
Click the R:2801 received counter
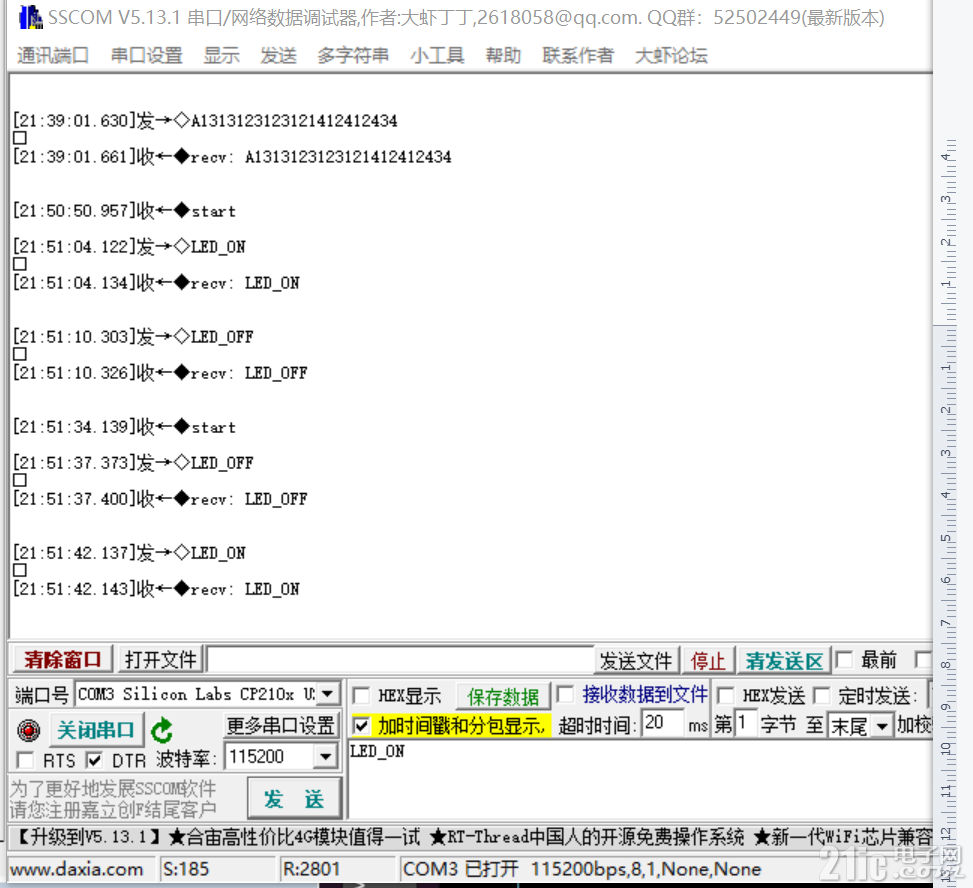click(x=311, y=869)
